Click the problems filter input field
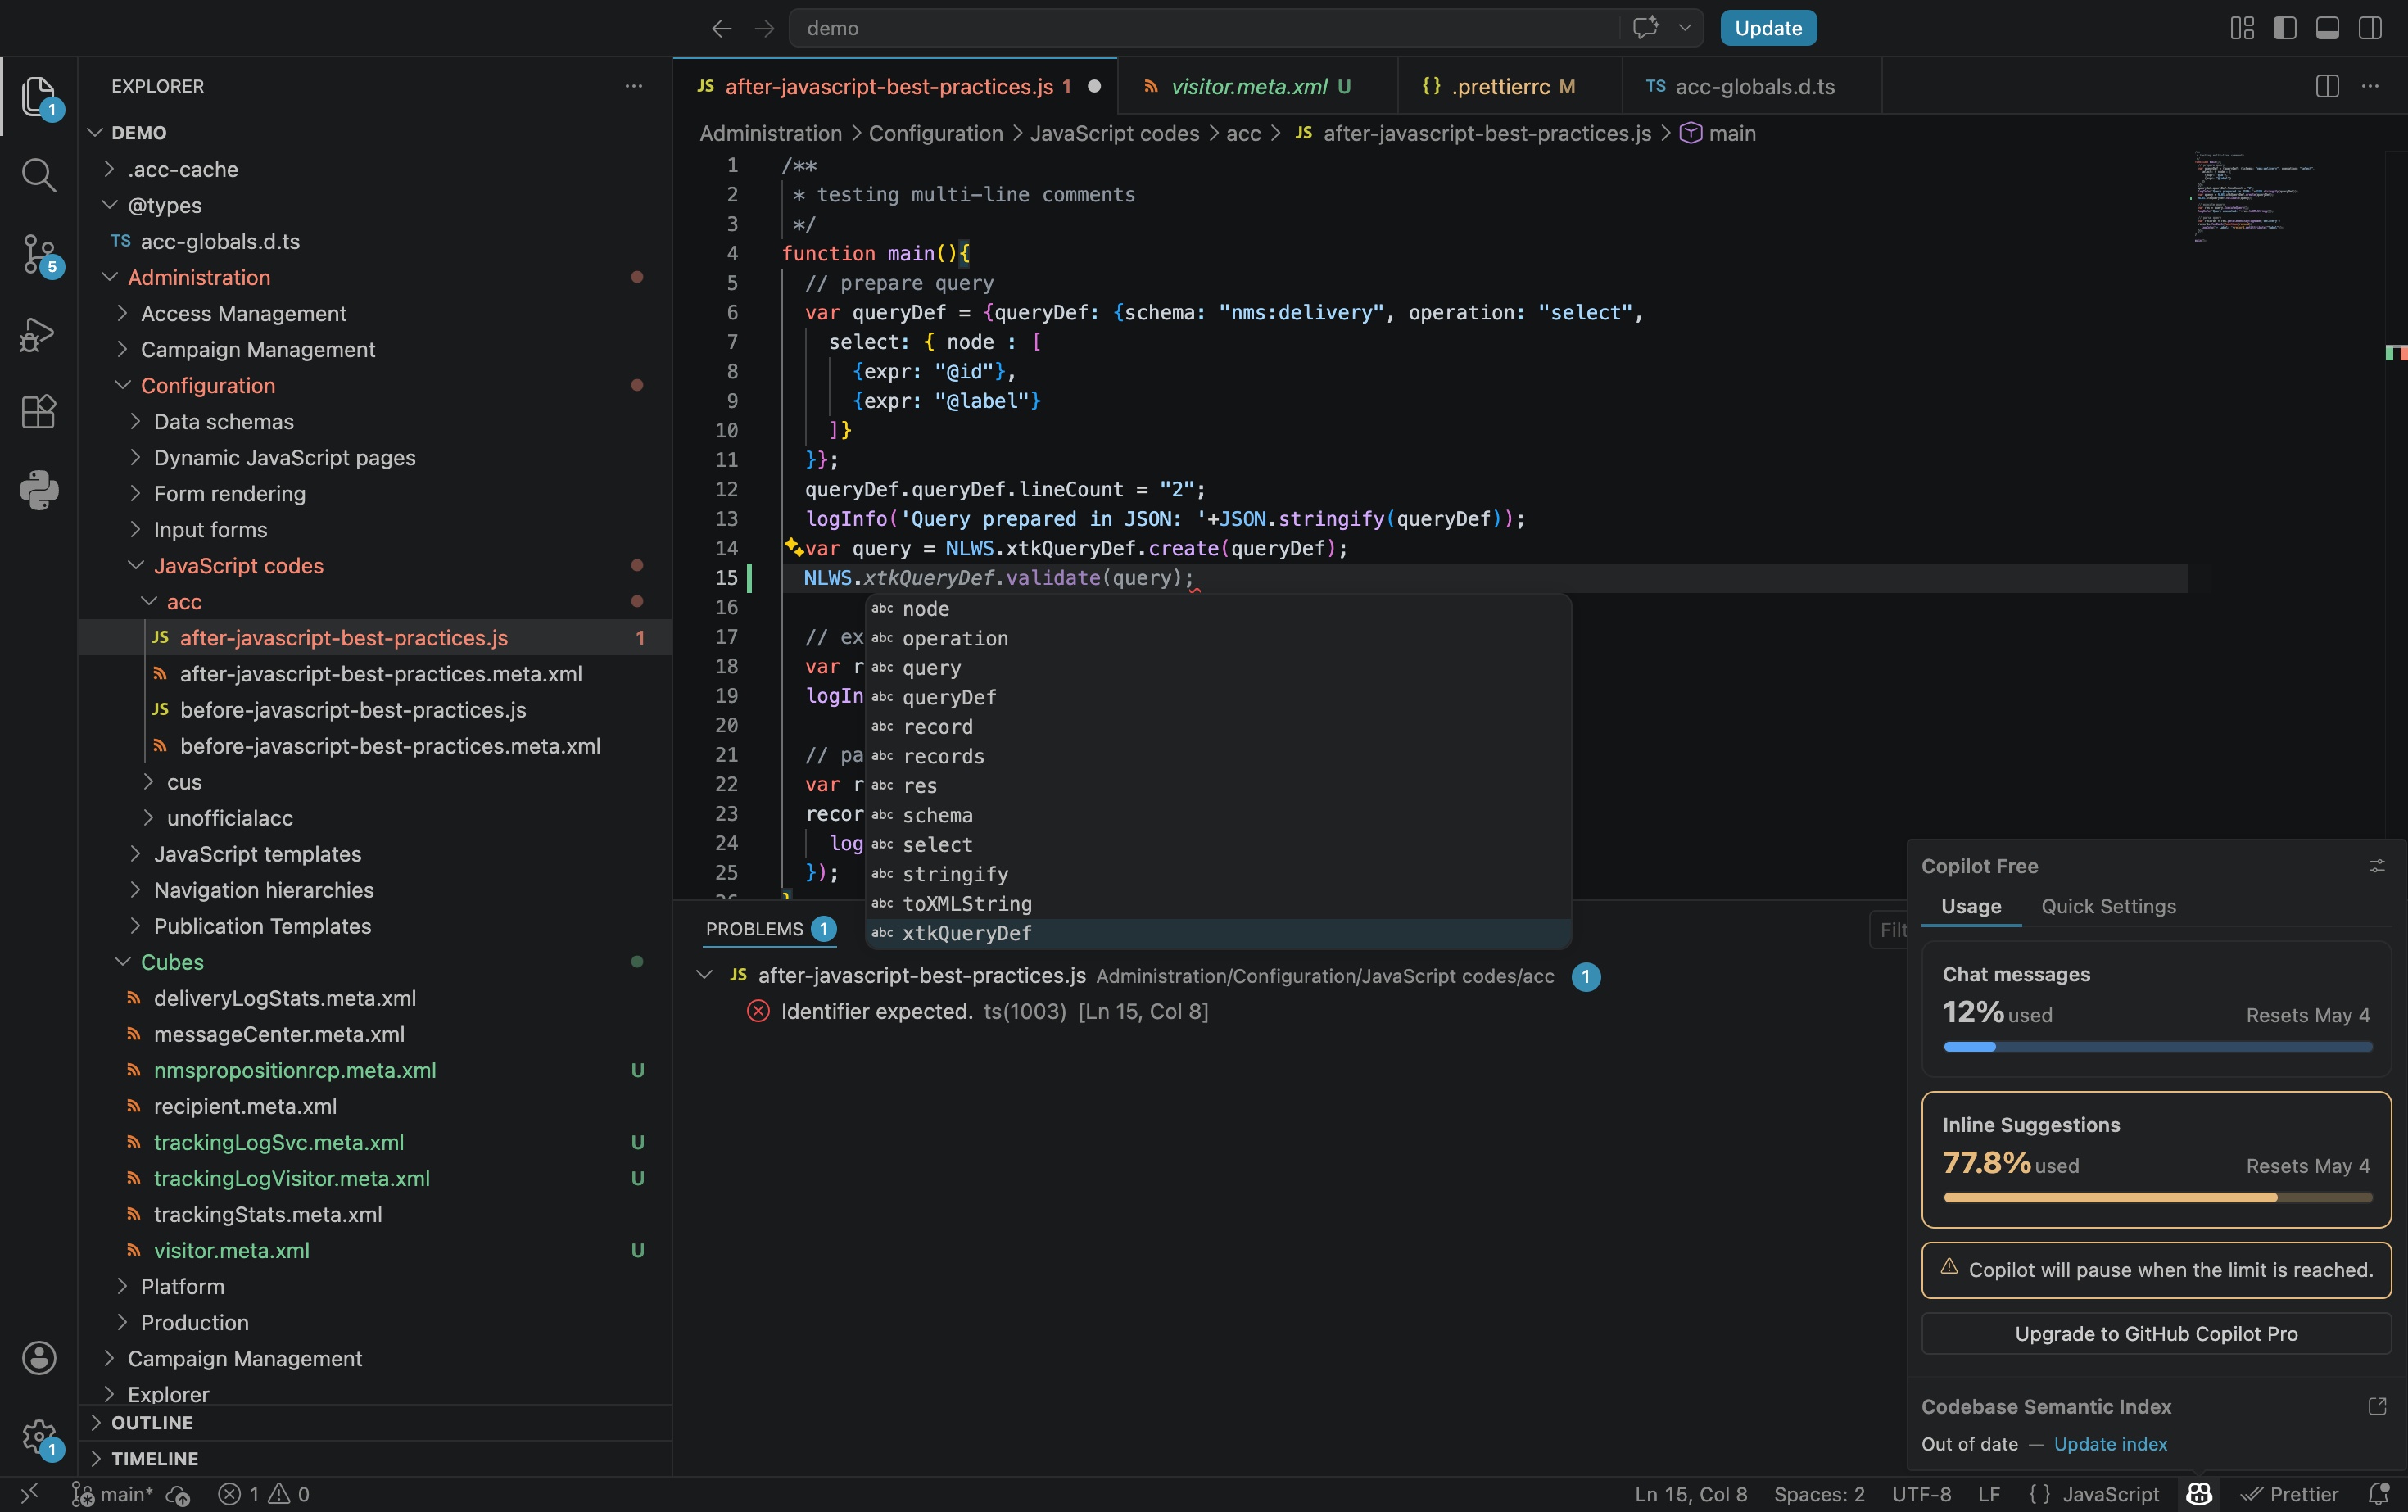Viewport: 2408px width, 1512px height. tap(1888, 930)
